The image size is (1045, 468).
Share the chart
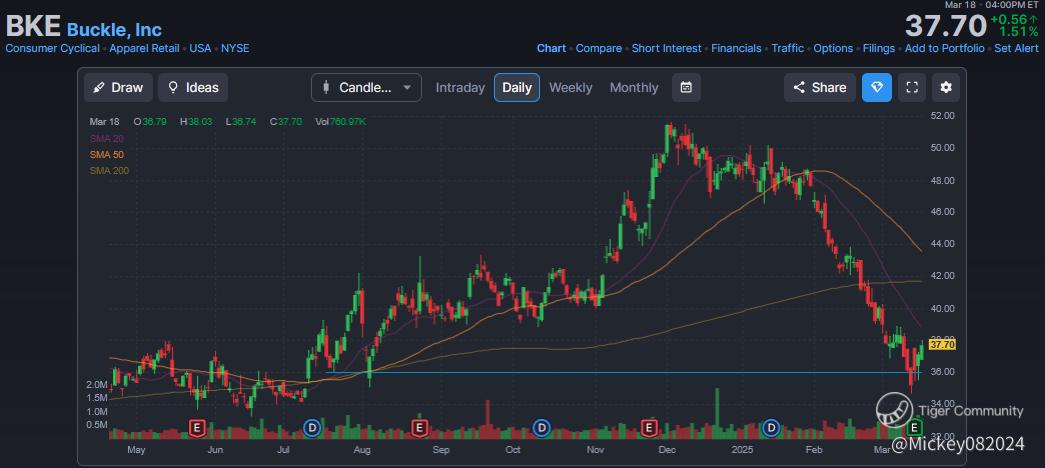820,87
